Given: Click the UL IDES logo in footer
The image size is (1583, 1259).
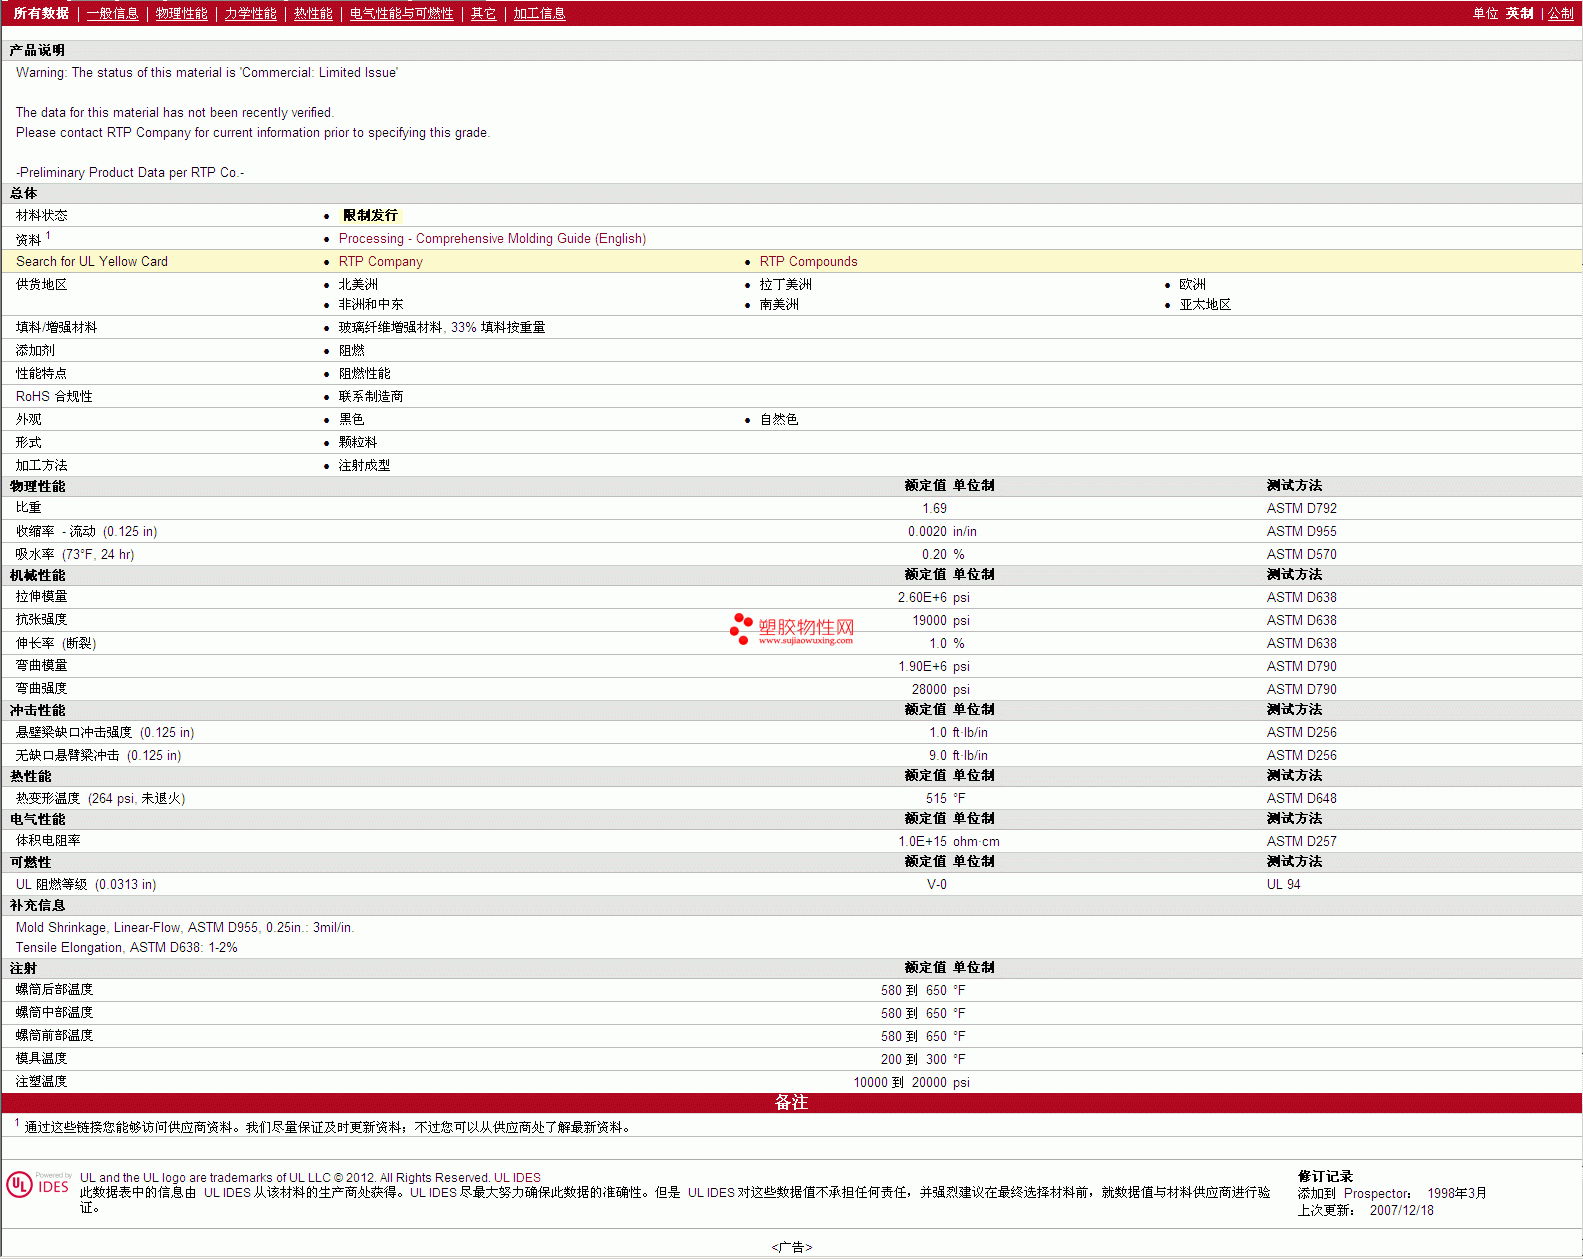Looking at the screenshot, I should 39,1185.
